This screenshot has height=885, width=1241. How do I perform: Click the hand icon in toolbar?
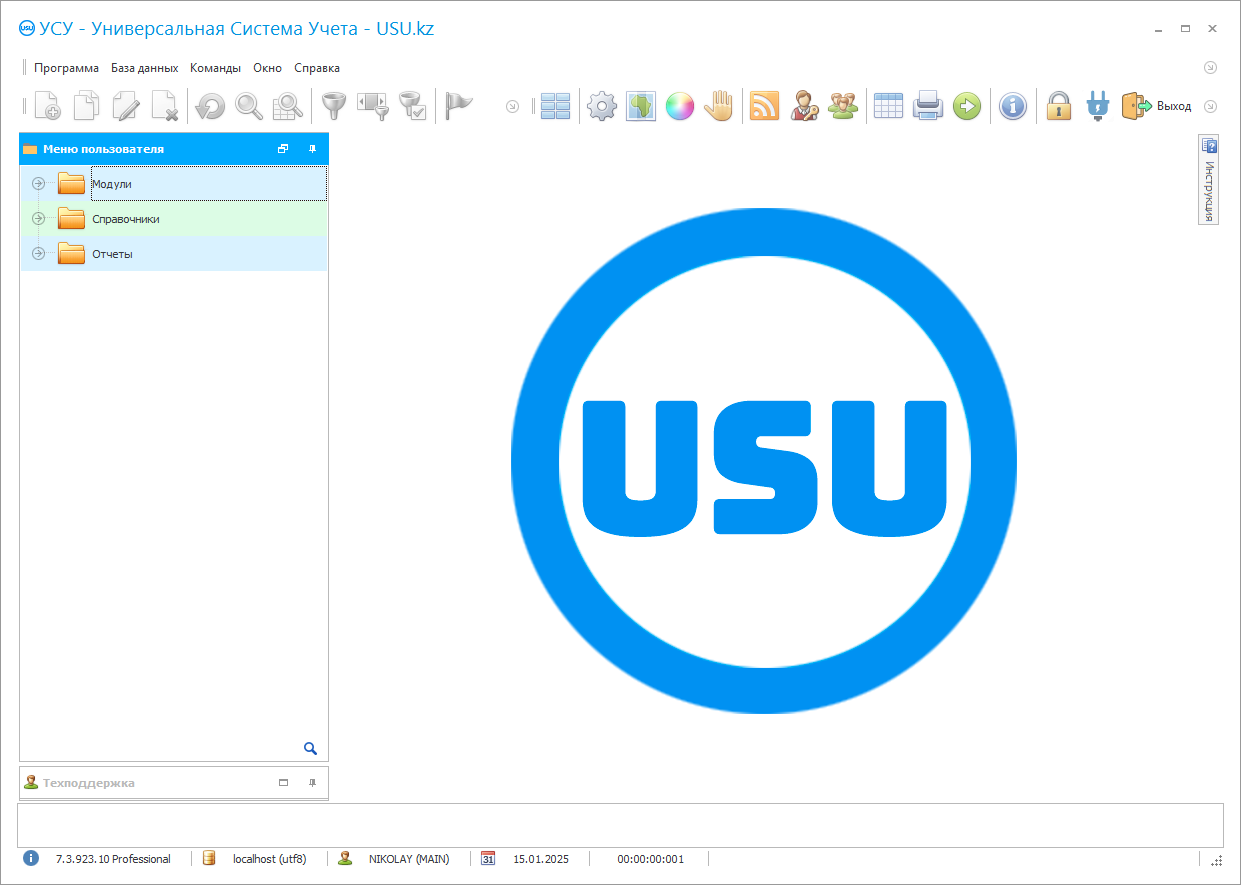pyautogui.click(x=718, y=106)
